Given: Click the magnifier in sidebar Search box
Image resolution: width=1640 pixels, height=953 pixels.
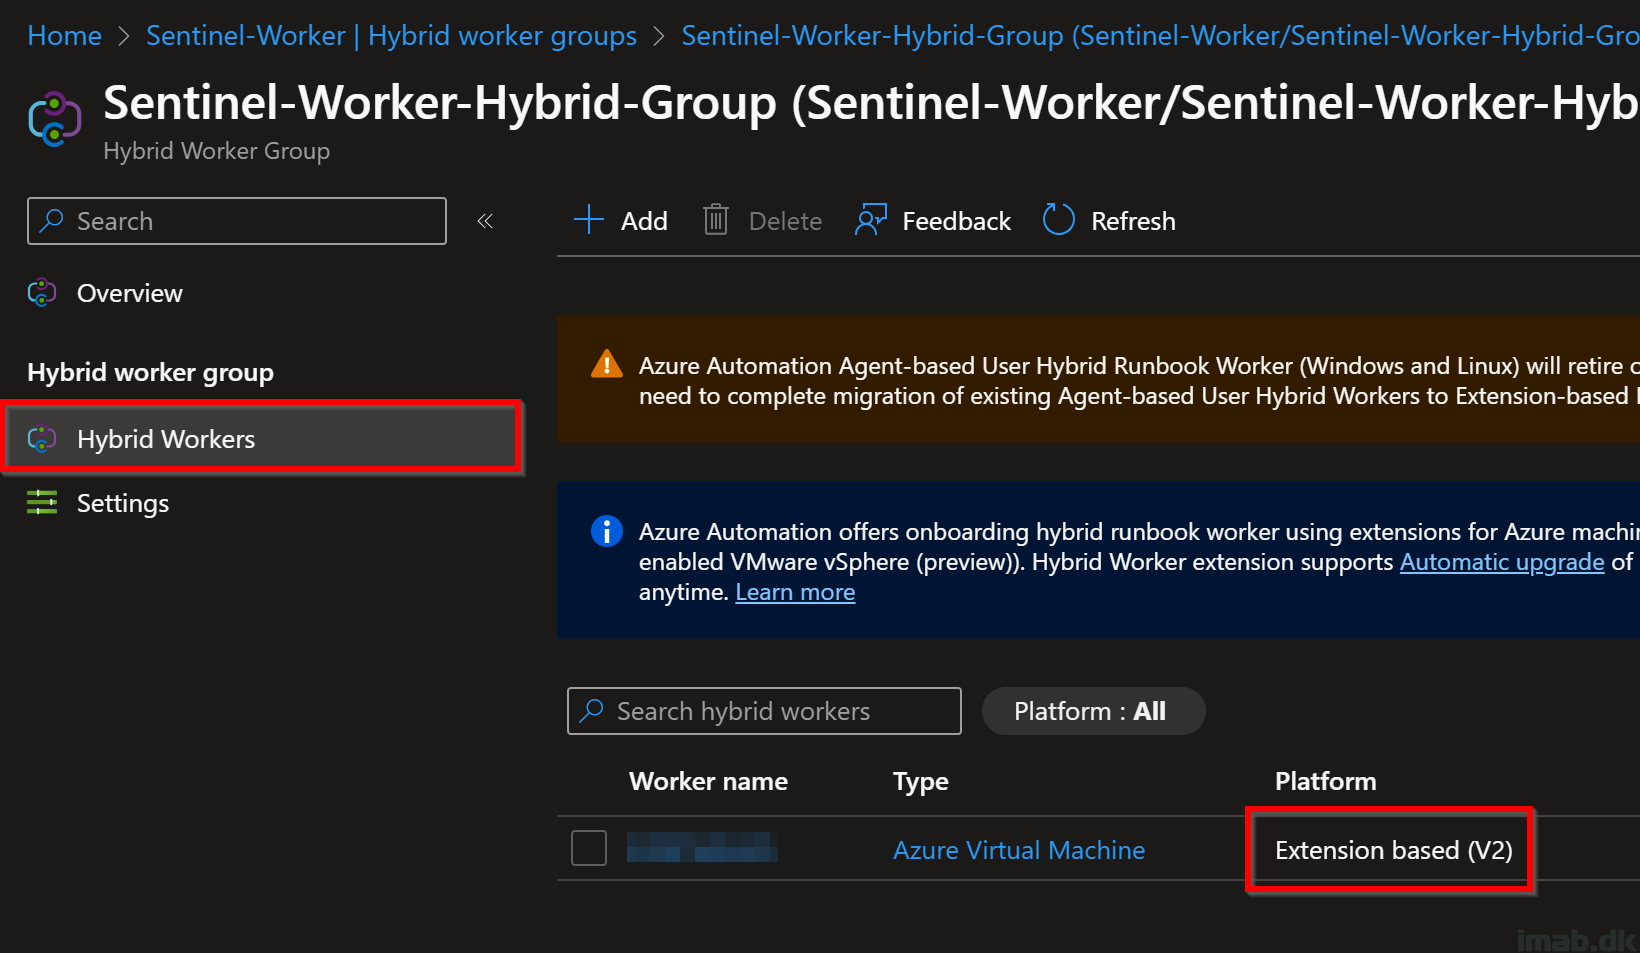Looking at the screenshot, I should point(52,221).
